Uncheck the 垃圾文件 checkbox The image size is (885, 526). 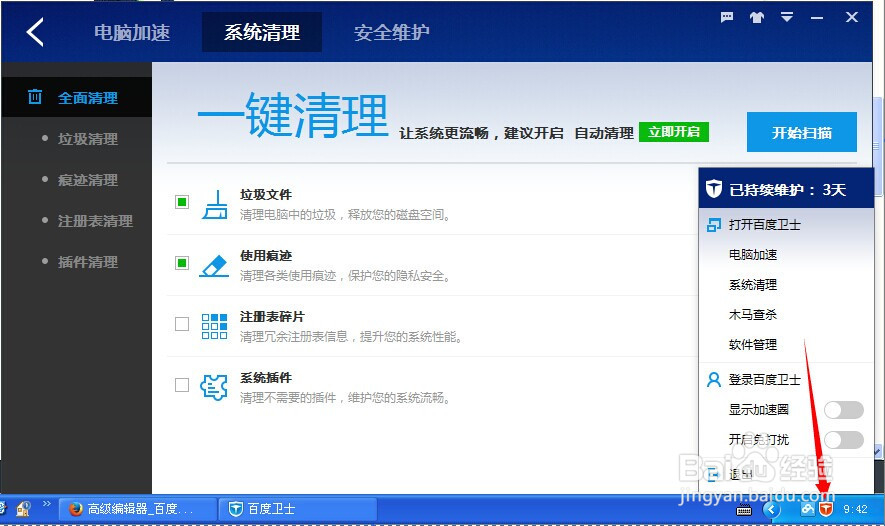[x=182, y=202]
